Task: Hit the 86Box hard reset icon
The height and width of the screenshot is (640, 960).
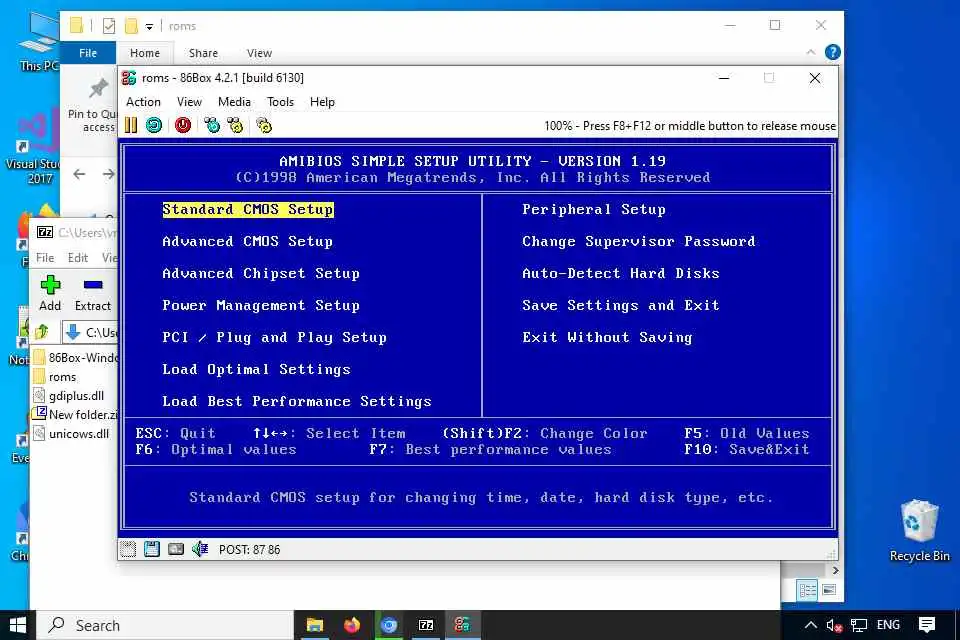Action: [x=154, y=126]
